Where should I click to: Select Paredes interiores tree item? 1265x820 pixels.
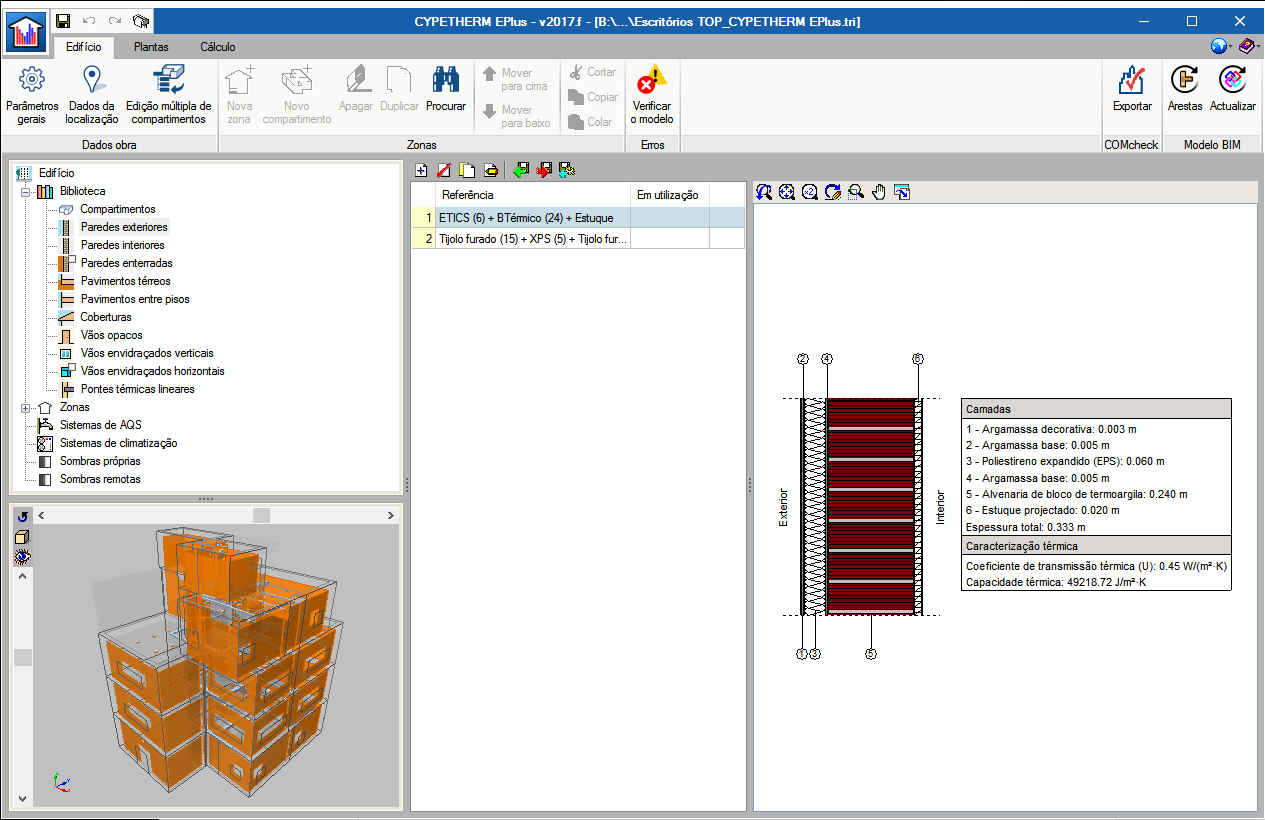coord(122,245)
